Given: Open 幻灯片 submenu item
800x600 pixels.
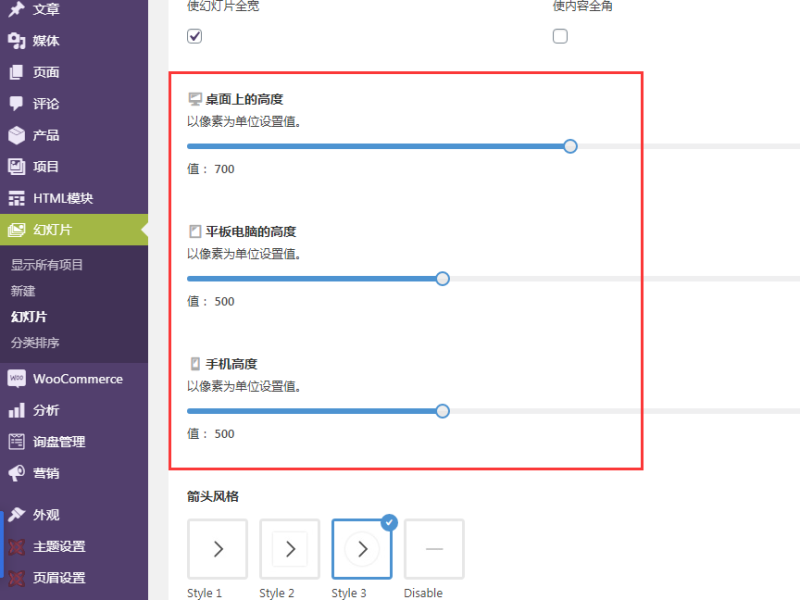Looking at the screenshot, I should [29, 317].
